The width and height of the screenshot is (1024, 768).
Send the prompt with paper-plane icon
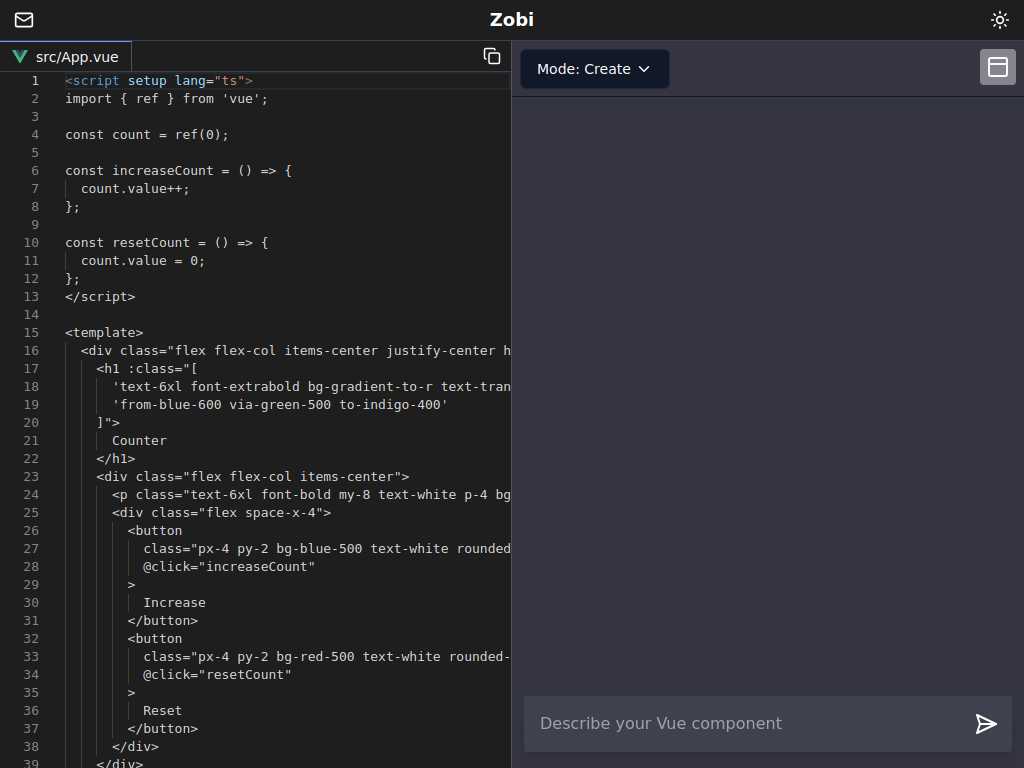point(985,724)
